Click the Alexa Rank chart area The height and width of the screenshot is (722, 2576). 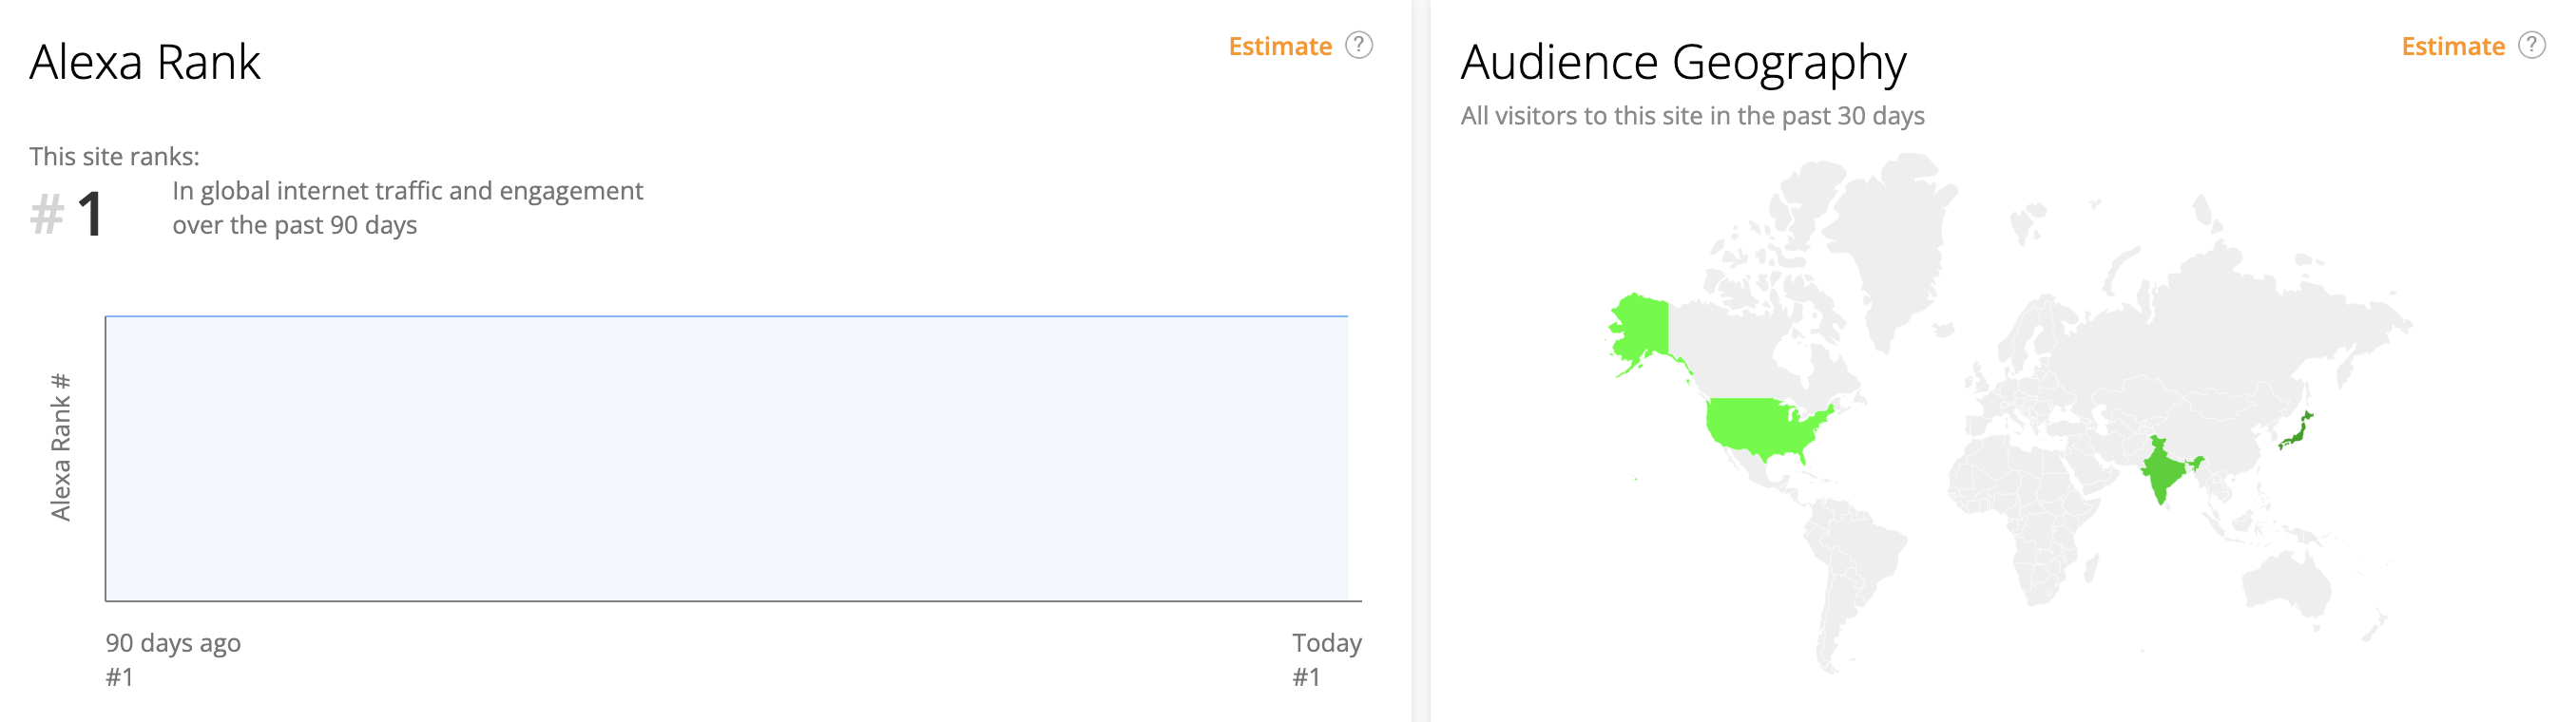[x=726, y=458]
